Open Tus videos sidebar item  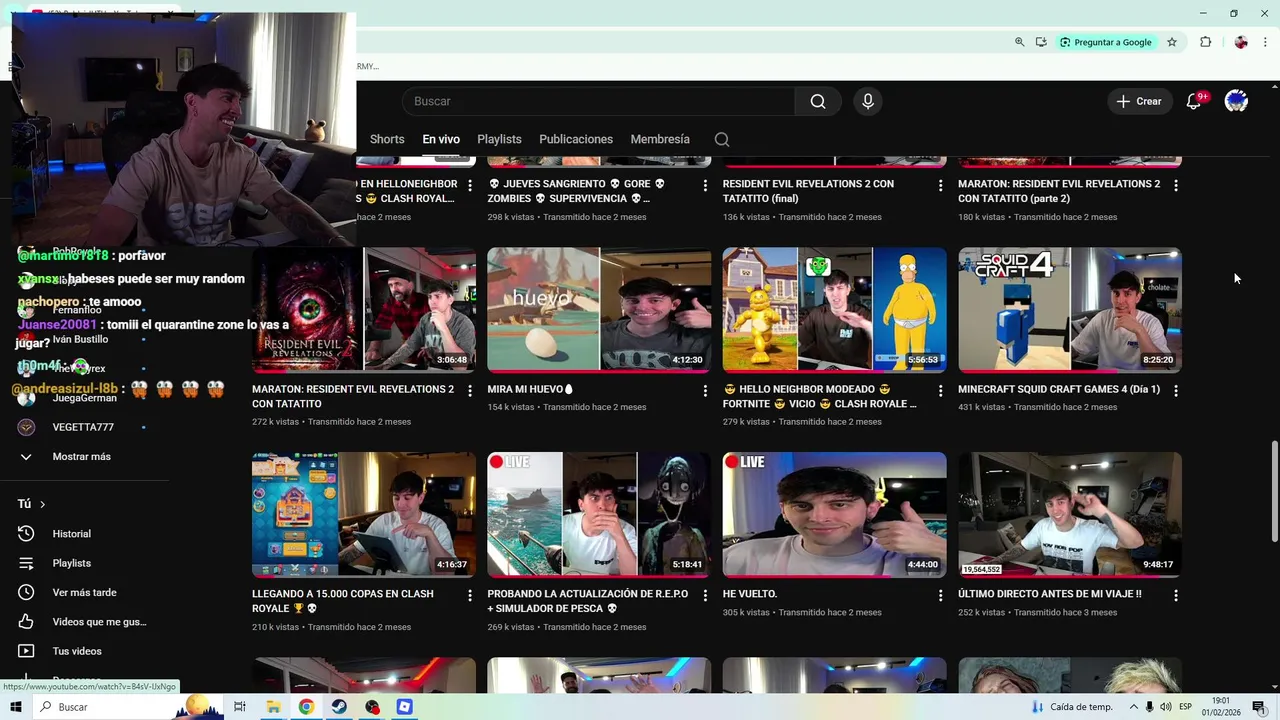pyautogui.click(x=77, y=651)
